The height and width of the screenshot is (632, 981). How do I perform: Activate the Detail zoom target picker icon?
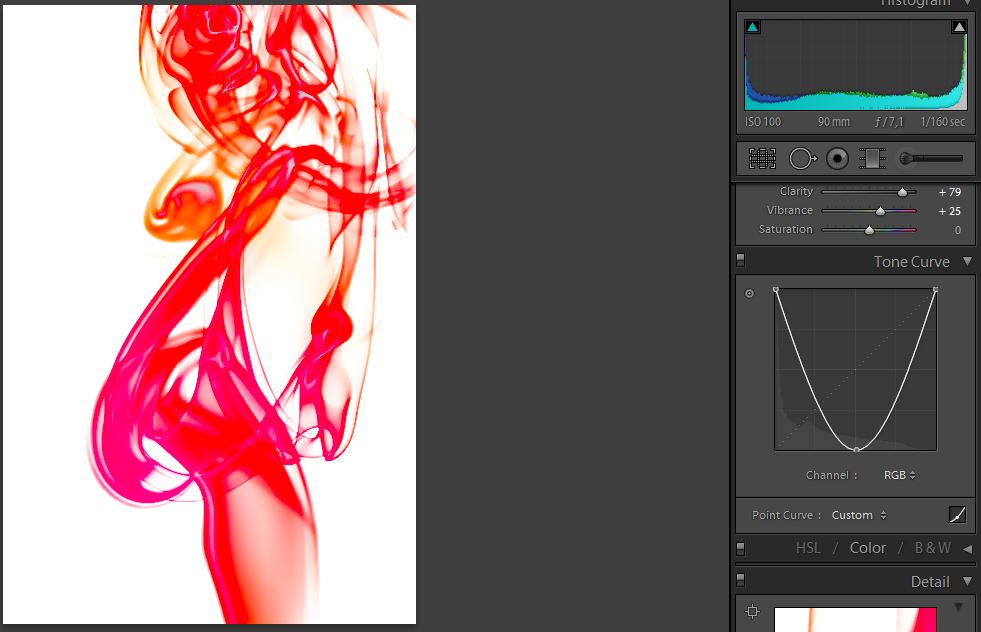(x=753, y=611)
